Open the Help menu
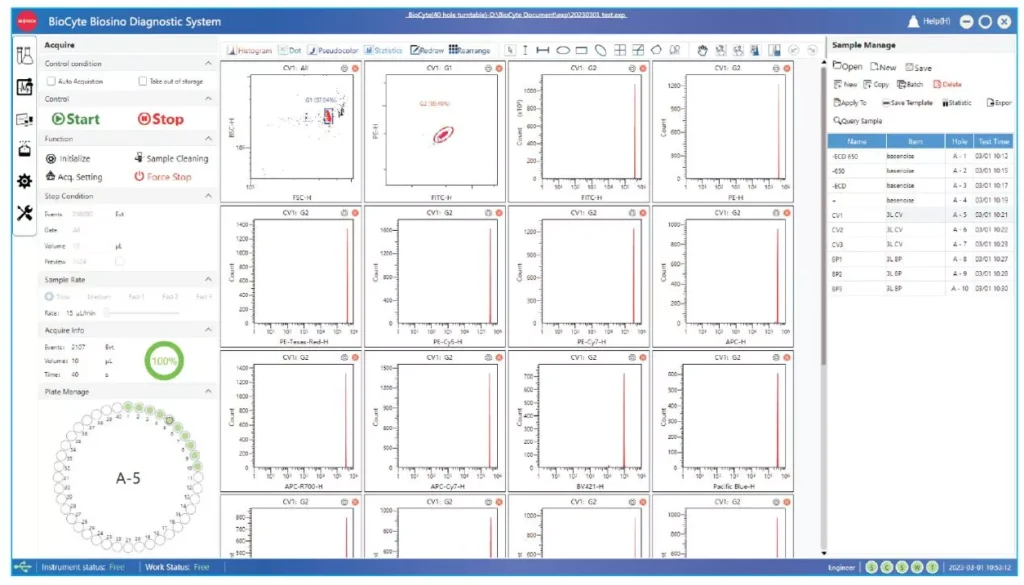1024x585 pixels. click(x=938, y=20)
